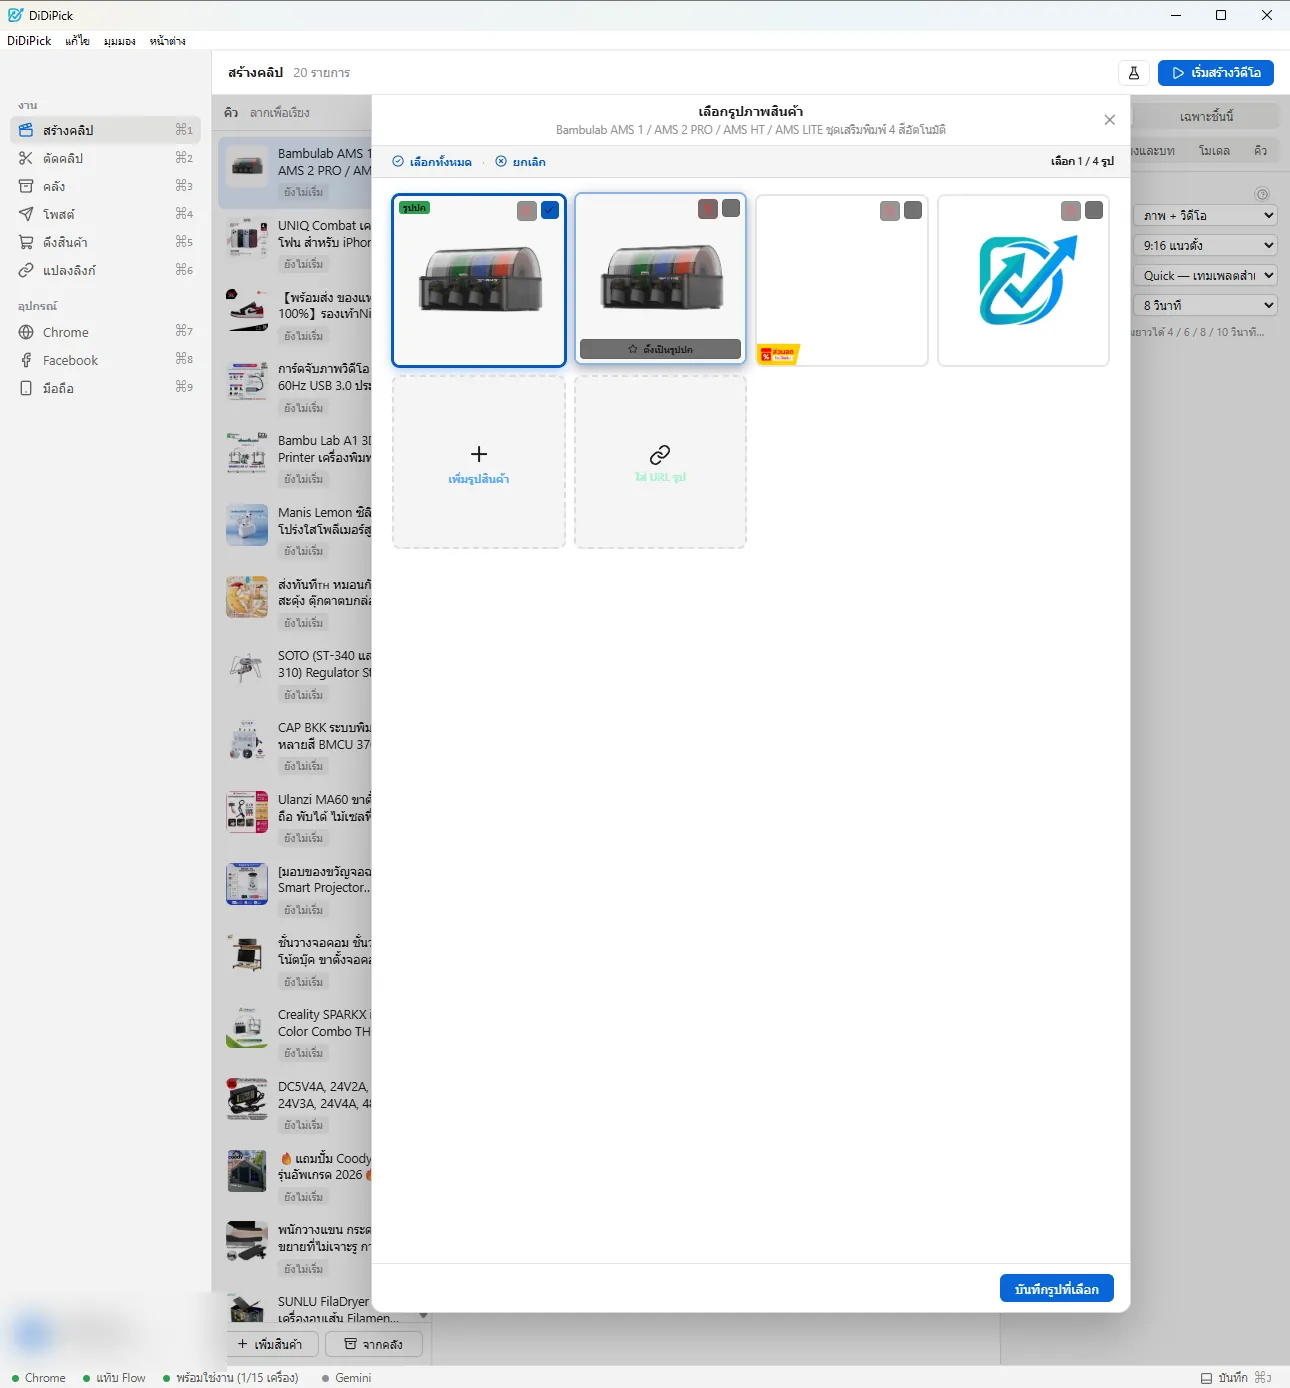This screenshot has height=1388, width=1290.
Task: Delete the third blank image
Action: [890, 210]
